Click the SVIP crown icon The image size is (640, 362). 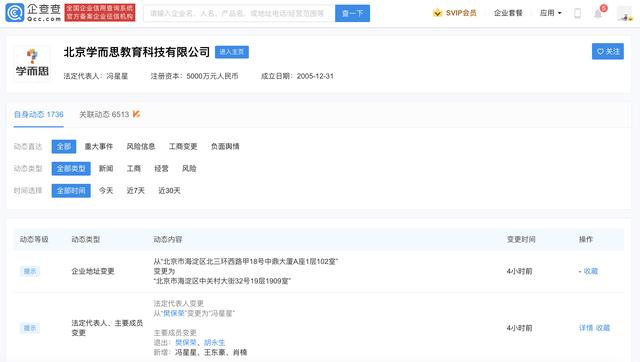tap(437, 13)
